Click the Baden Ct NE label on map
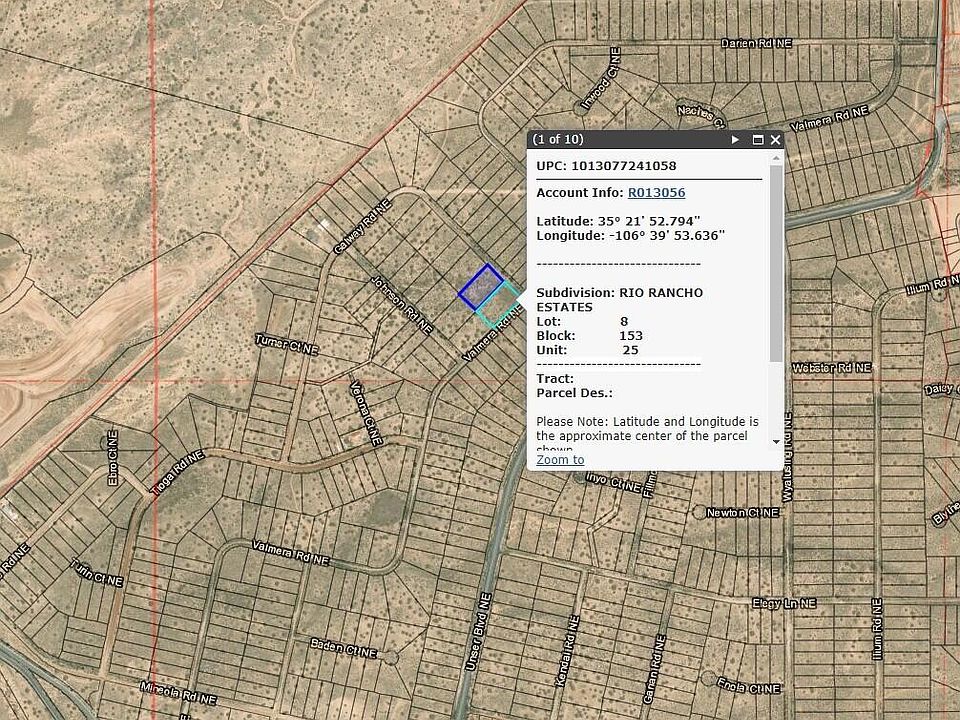The image size is (960, 720). (x=343, y=651)
